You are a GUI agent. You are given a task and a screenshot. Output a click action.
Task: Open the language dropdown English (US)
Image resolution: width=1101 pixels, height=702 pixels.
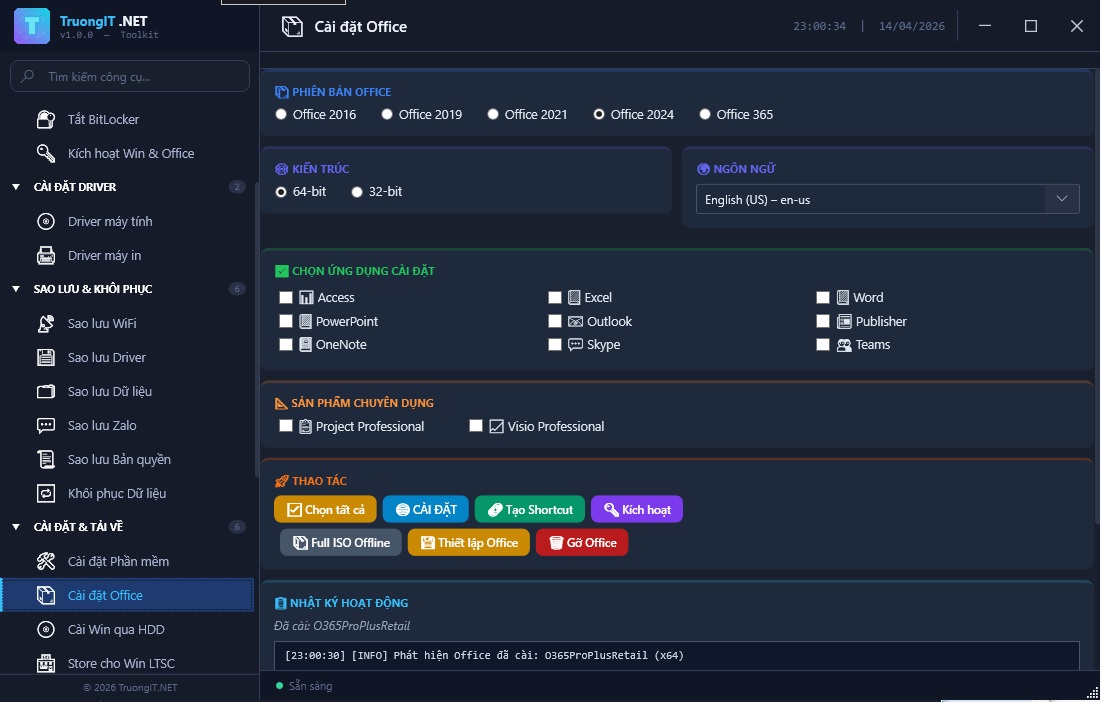click(x=887, y=200)
